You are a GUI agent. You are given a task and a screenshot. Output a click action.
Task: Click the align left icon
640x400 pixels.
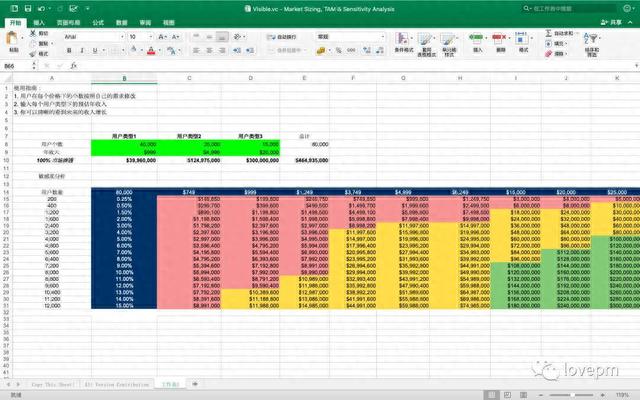(x=196, y=51)
